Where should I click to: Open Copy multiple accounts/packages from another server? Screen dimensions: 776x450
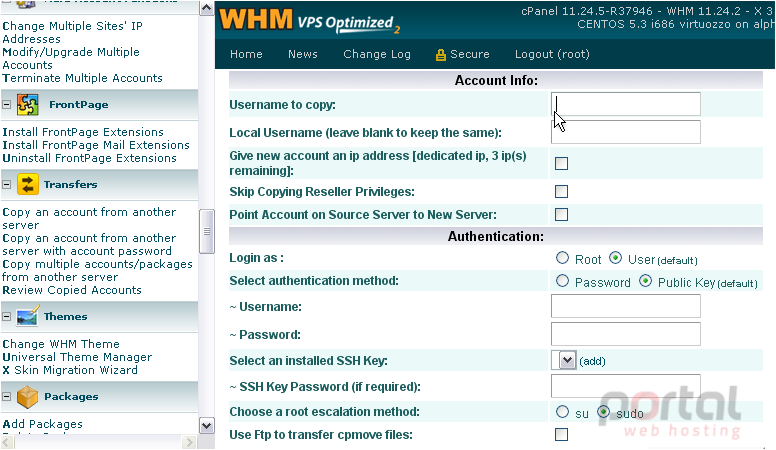[97, 270]
